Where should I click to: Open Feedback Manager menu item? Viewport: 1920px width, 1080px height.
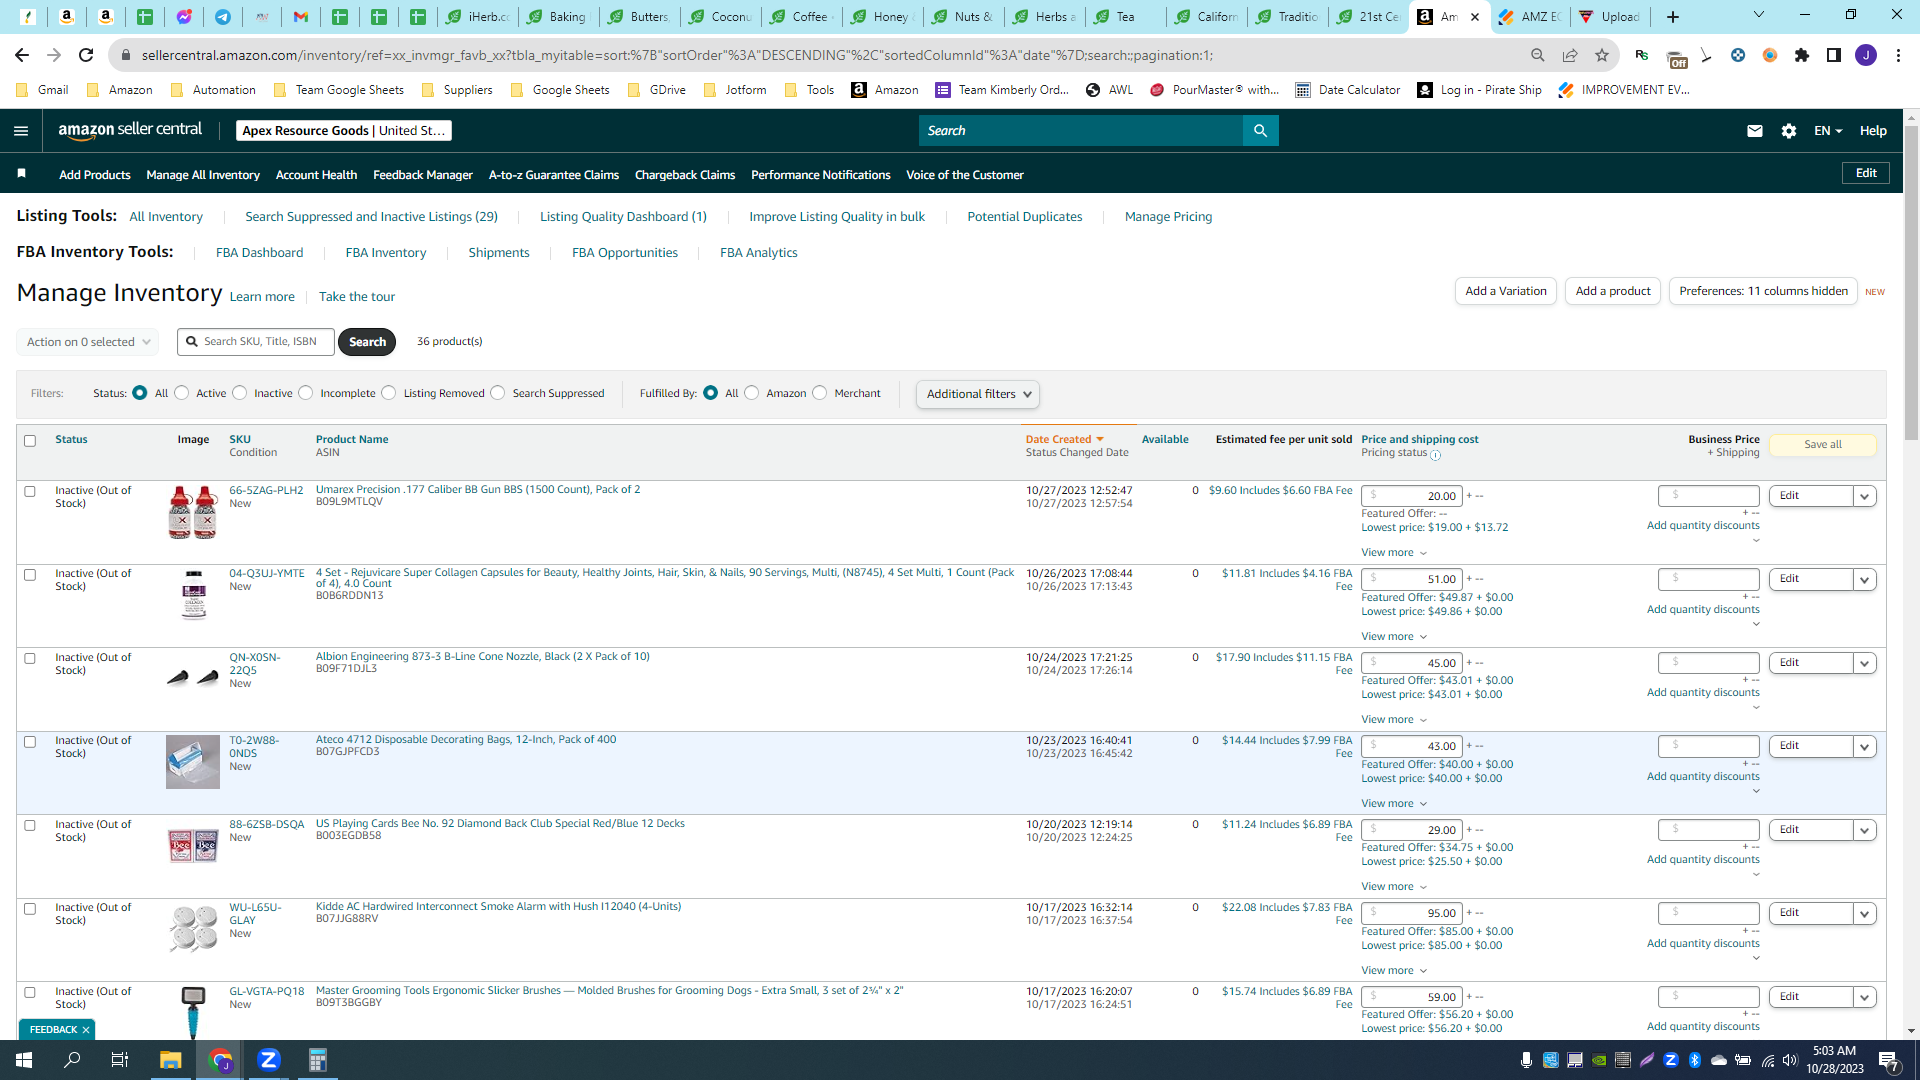(x=423, y=175)
